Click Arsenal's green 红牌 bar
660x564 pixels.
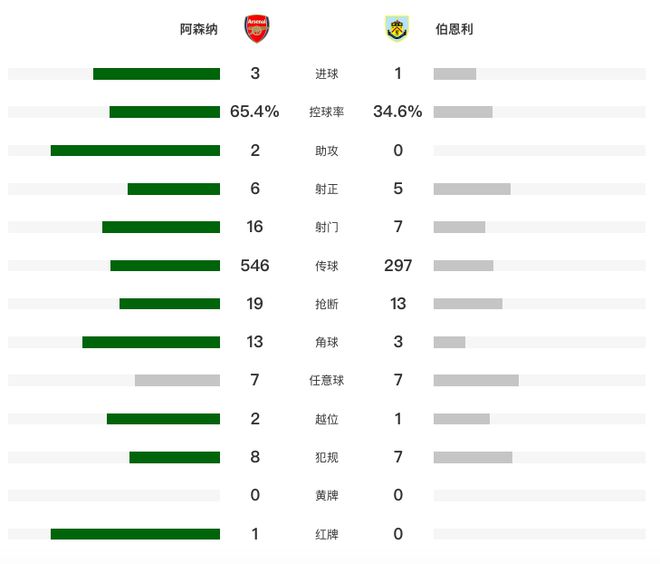(x=135, y=534)
